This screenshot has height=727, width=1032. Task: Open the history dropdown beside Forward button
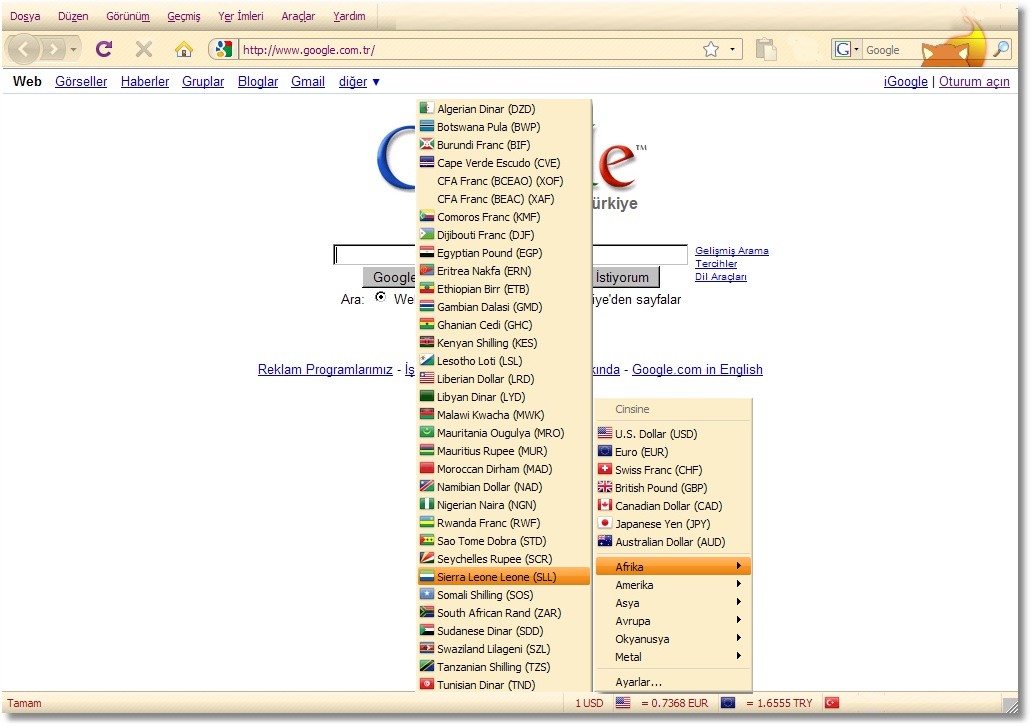[x=73, y=49]
